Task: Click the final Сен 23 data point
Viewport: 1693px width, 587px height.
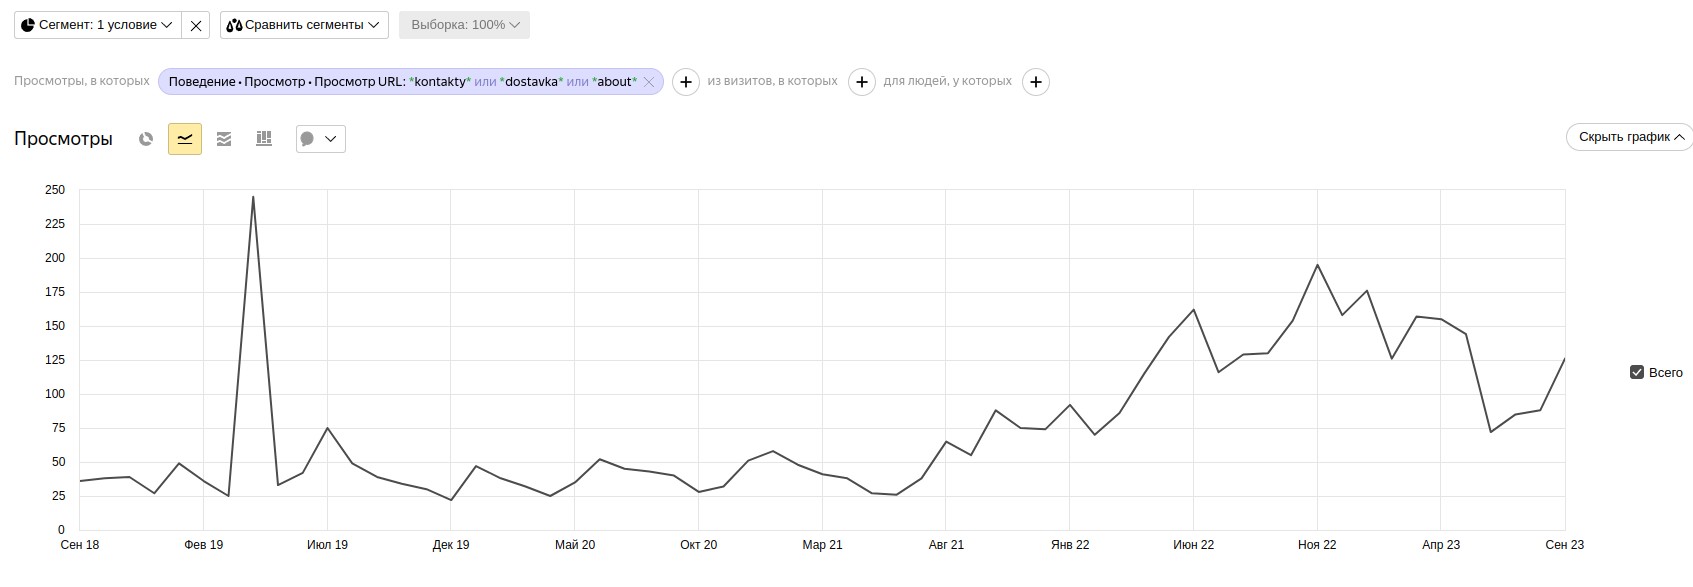Action: tap(1564, 359)
